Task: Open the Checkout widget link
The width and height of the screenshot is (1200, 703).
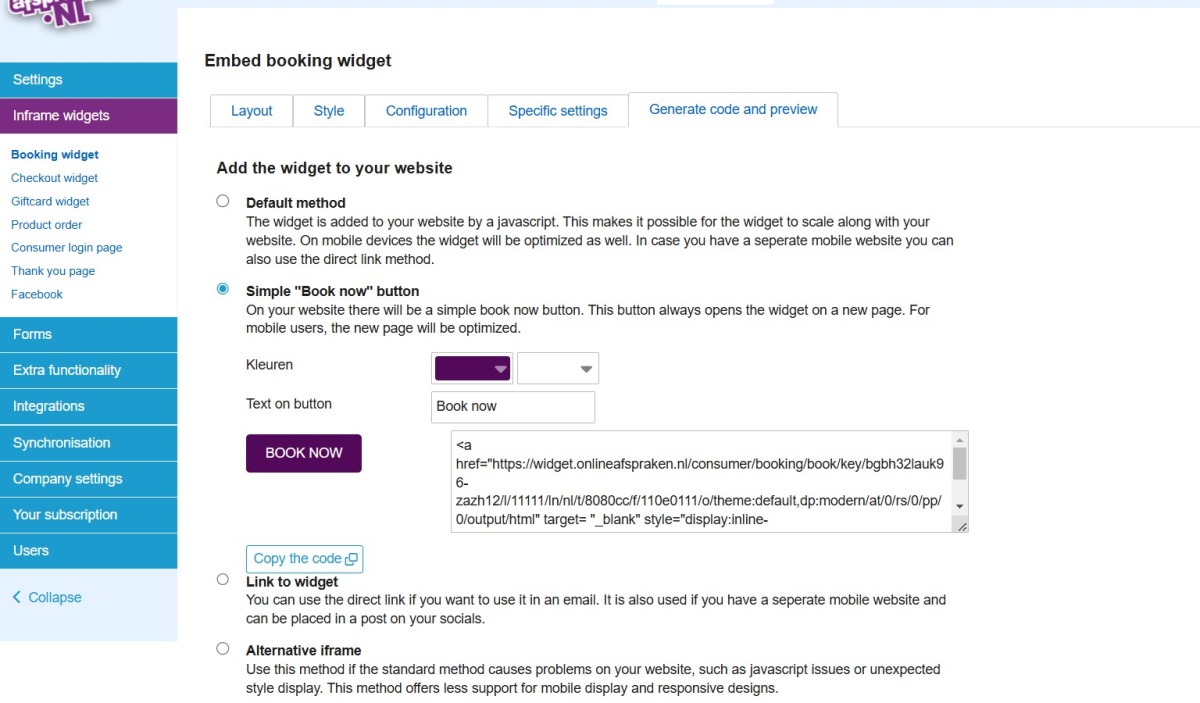Action: pos(54,178)
